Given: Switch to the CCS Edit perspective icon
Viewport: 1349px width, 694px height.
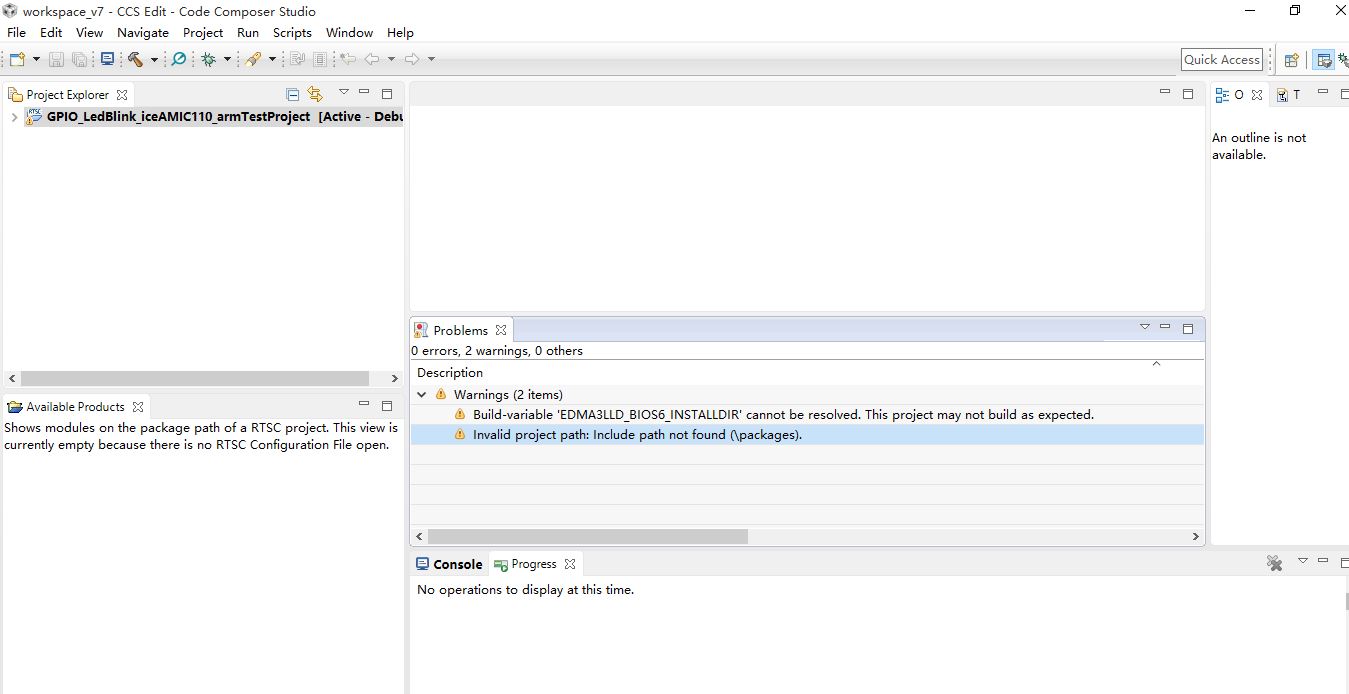Looking at the screenshot, I should [x=1324, y=60].
